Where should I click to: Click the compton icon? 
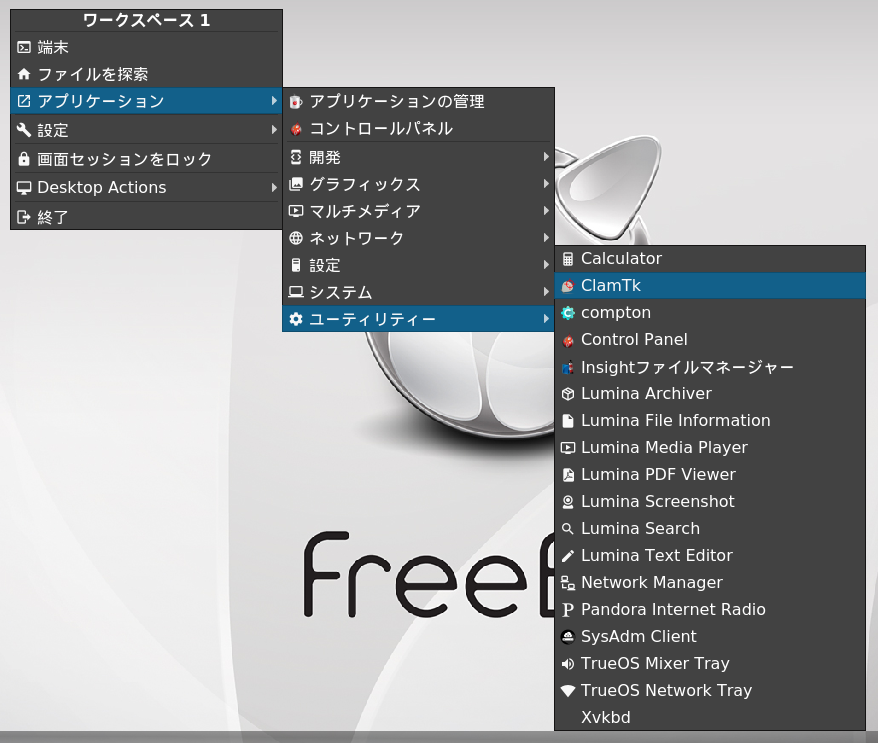(x=568, y=312)
